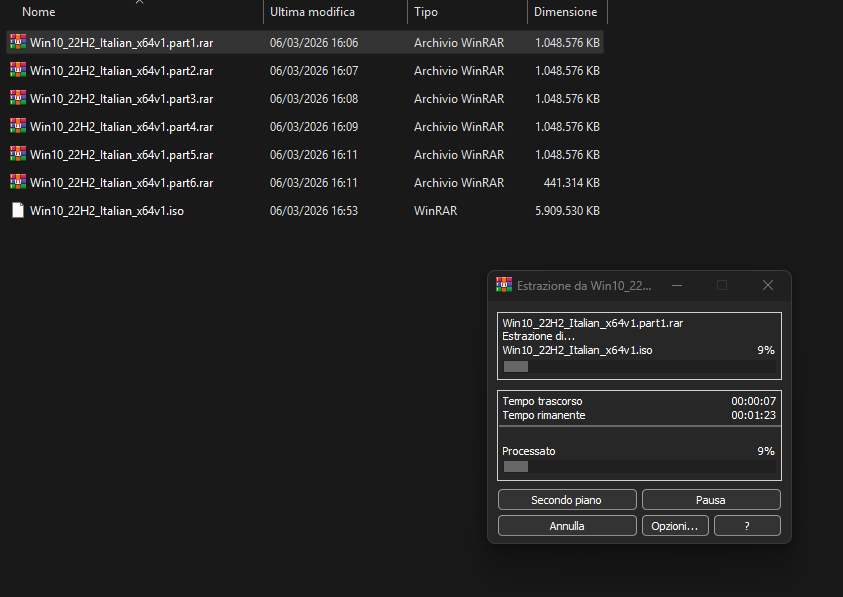This screenshot has width=843, height=597.
Task: Select the WinRAR icon for part3.rar
Action: [17, 98]
